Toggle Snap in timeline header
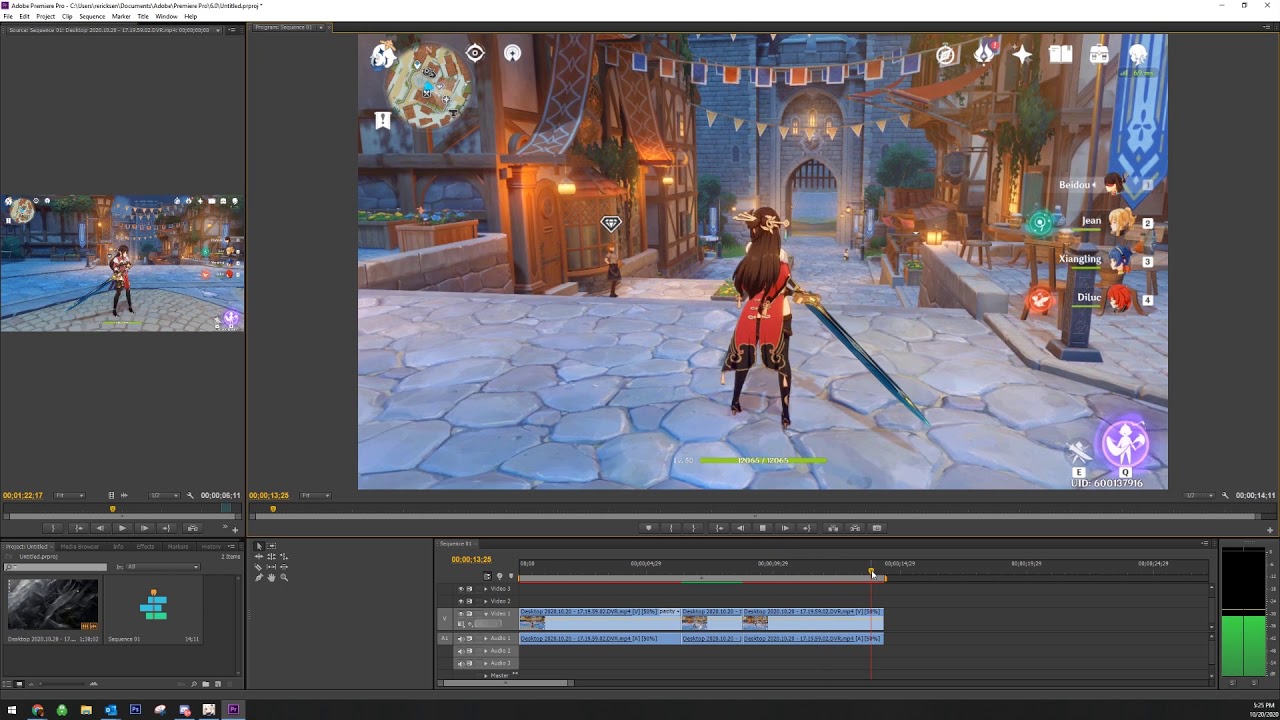 pyautogui.click(x=487, y=576)
